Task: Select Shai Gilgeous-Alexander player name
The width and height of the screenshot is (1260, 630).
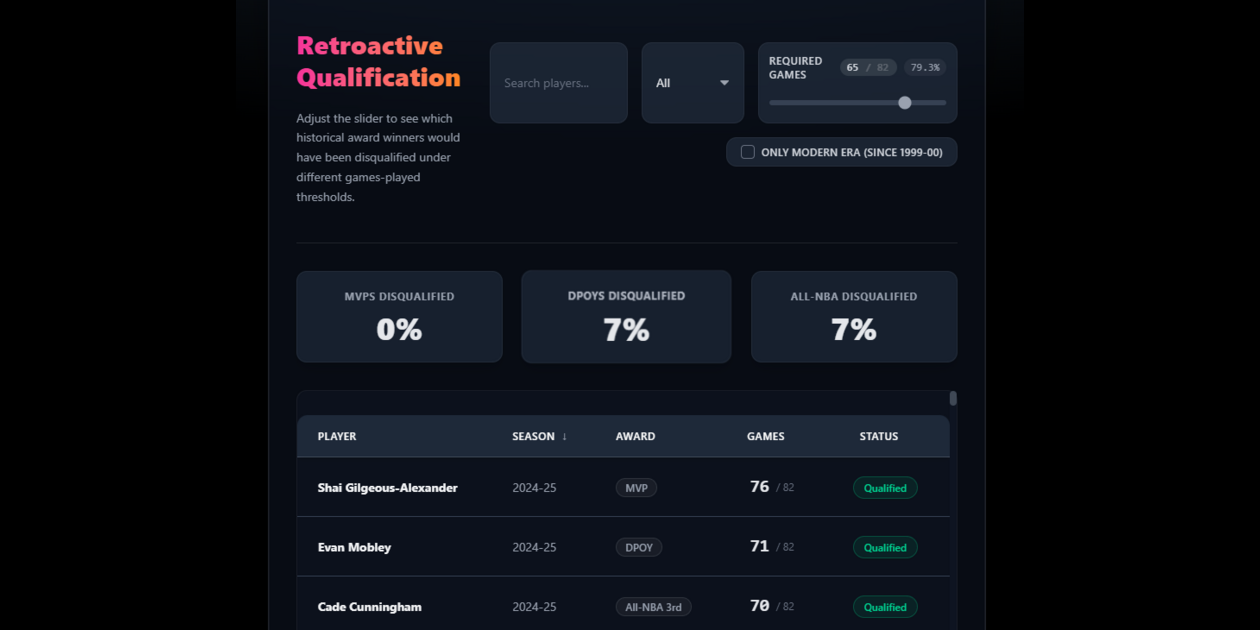Action: [x=387, y=488]
